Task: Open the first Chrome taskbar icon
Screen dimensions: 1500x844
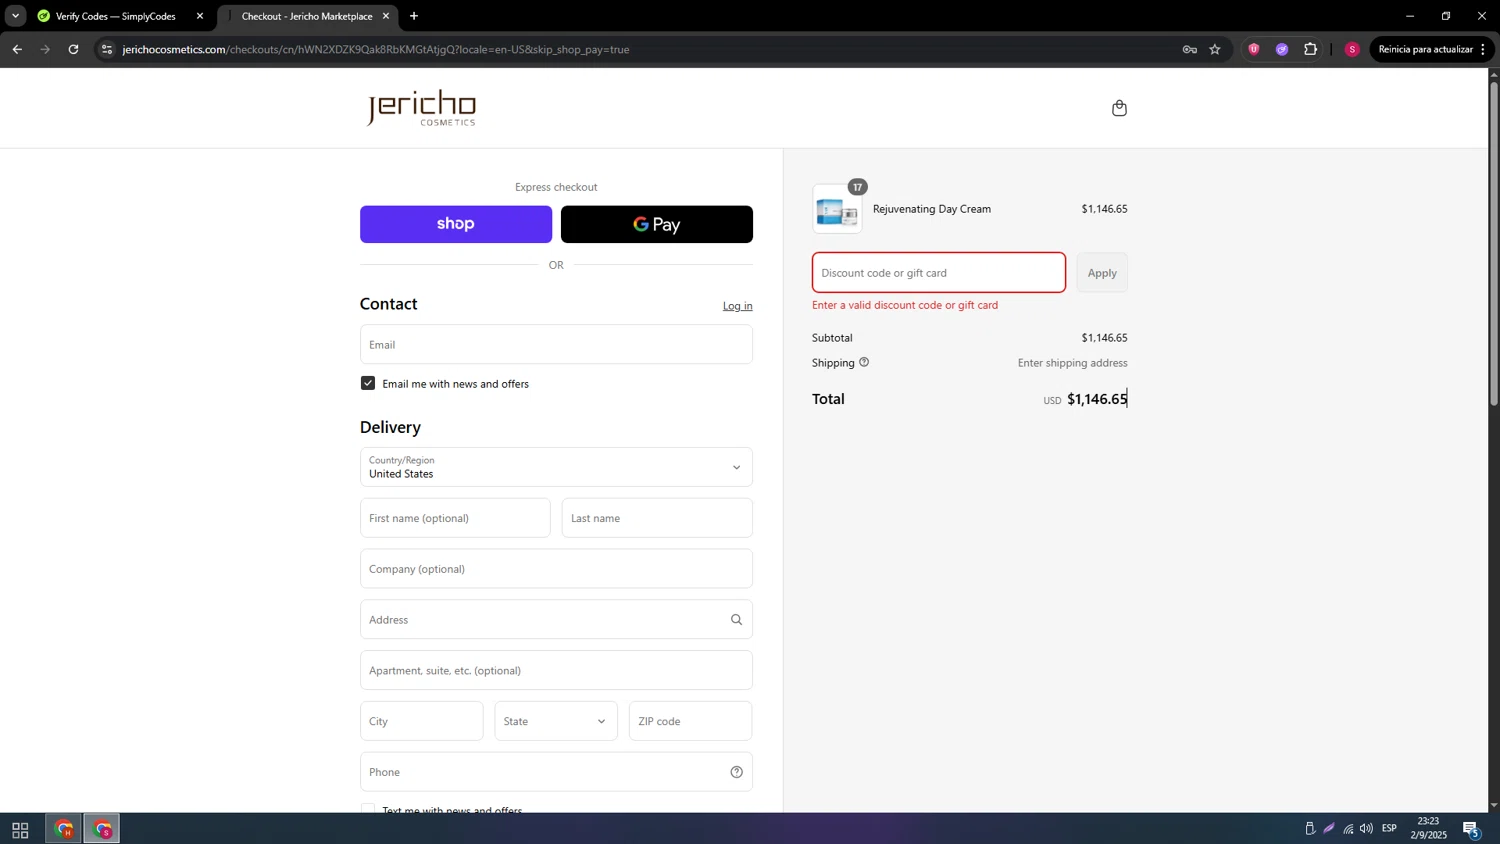Action: pyautogui.click(x=64, y=830)
